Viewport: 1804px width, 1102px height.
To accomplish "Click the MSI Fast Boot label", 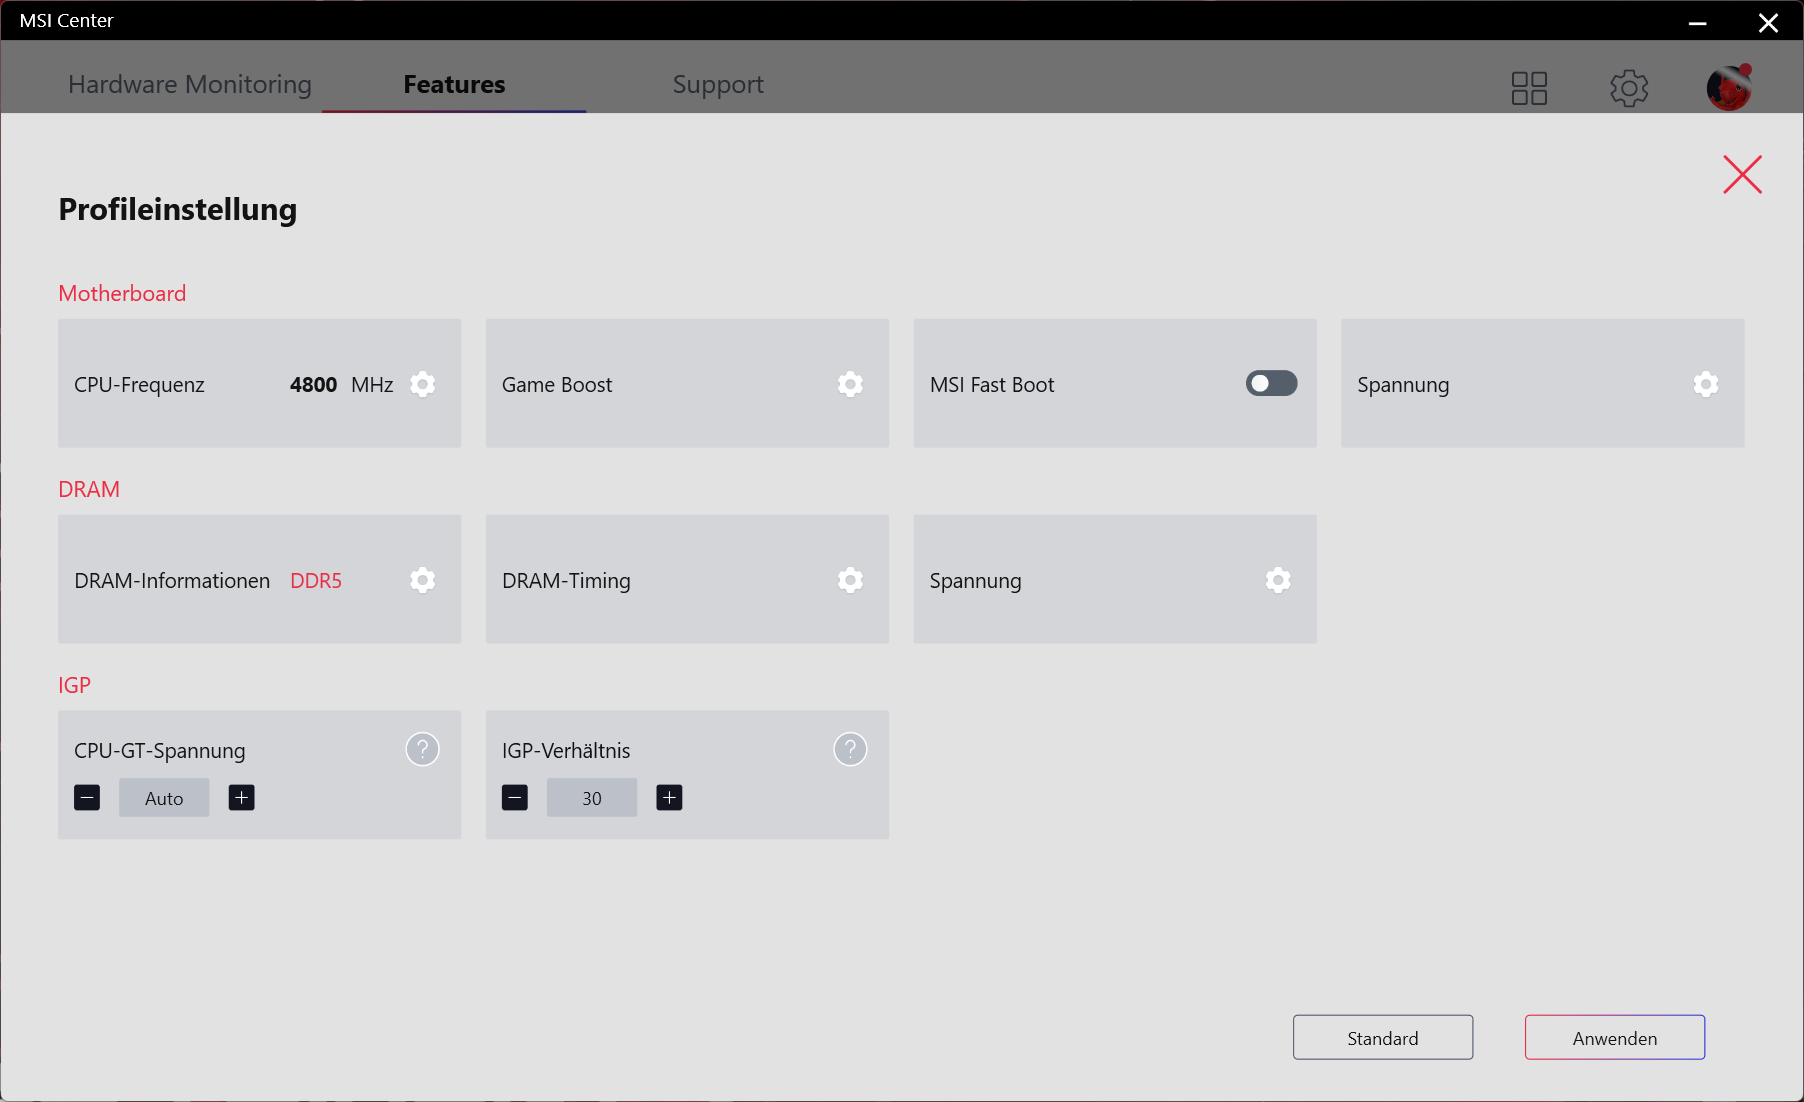I will 992,385.
